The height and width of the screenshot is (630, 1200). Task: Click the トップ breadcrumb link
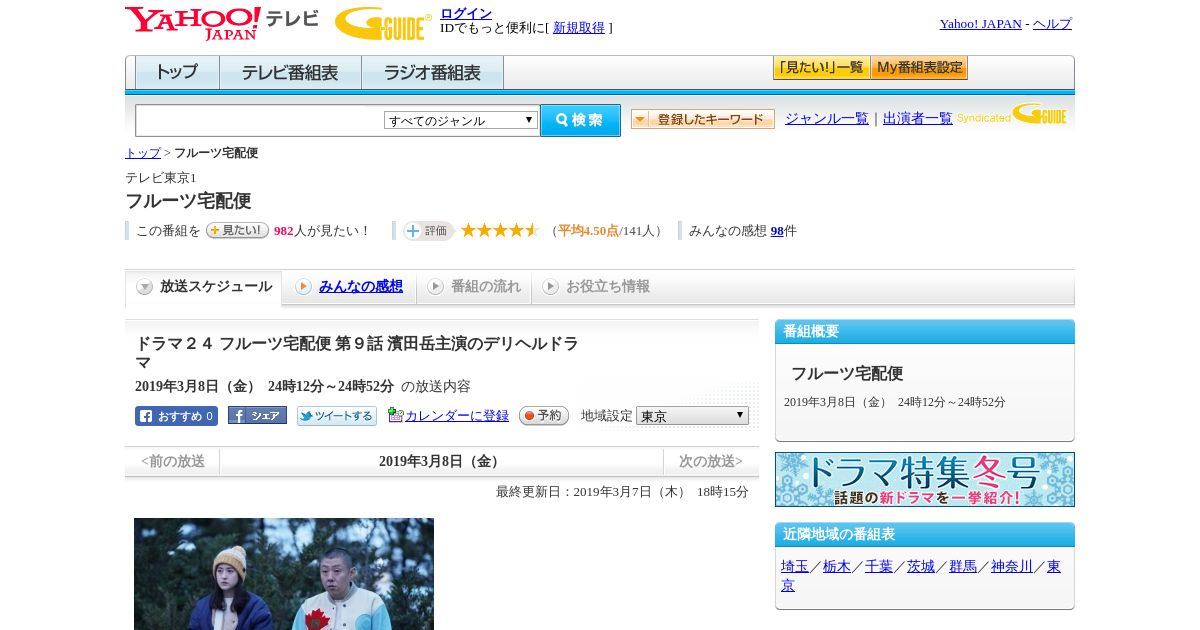pyautogui.click(x=143, y=153)
